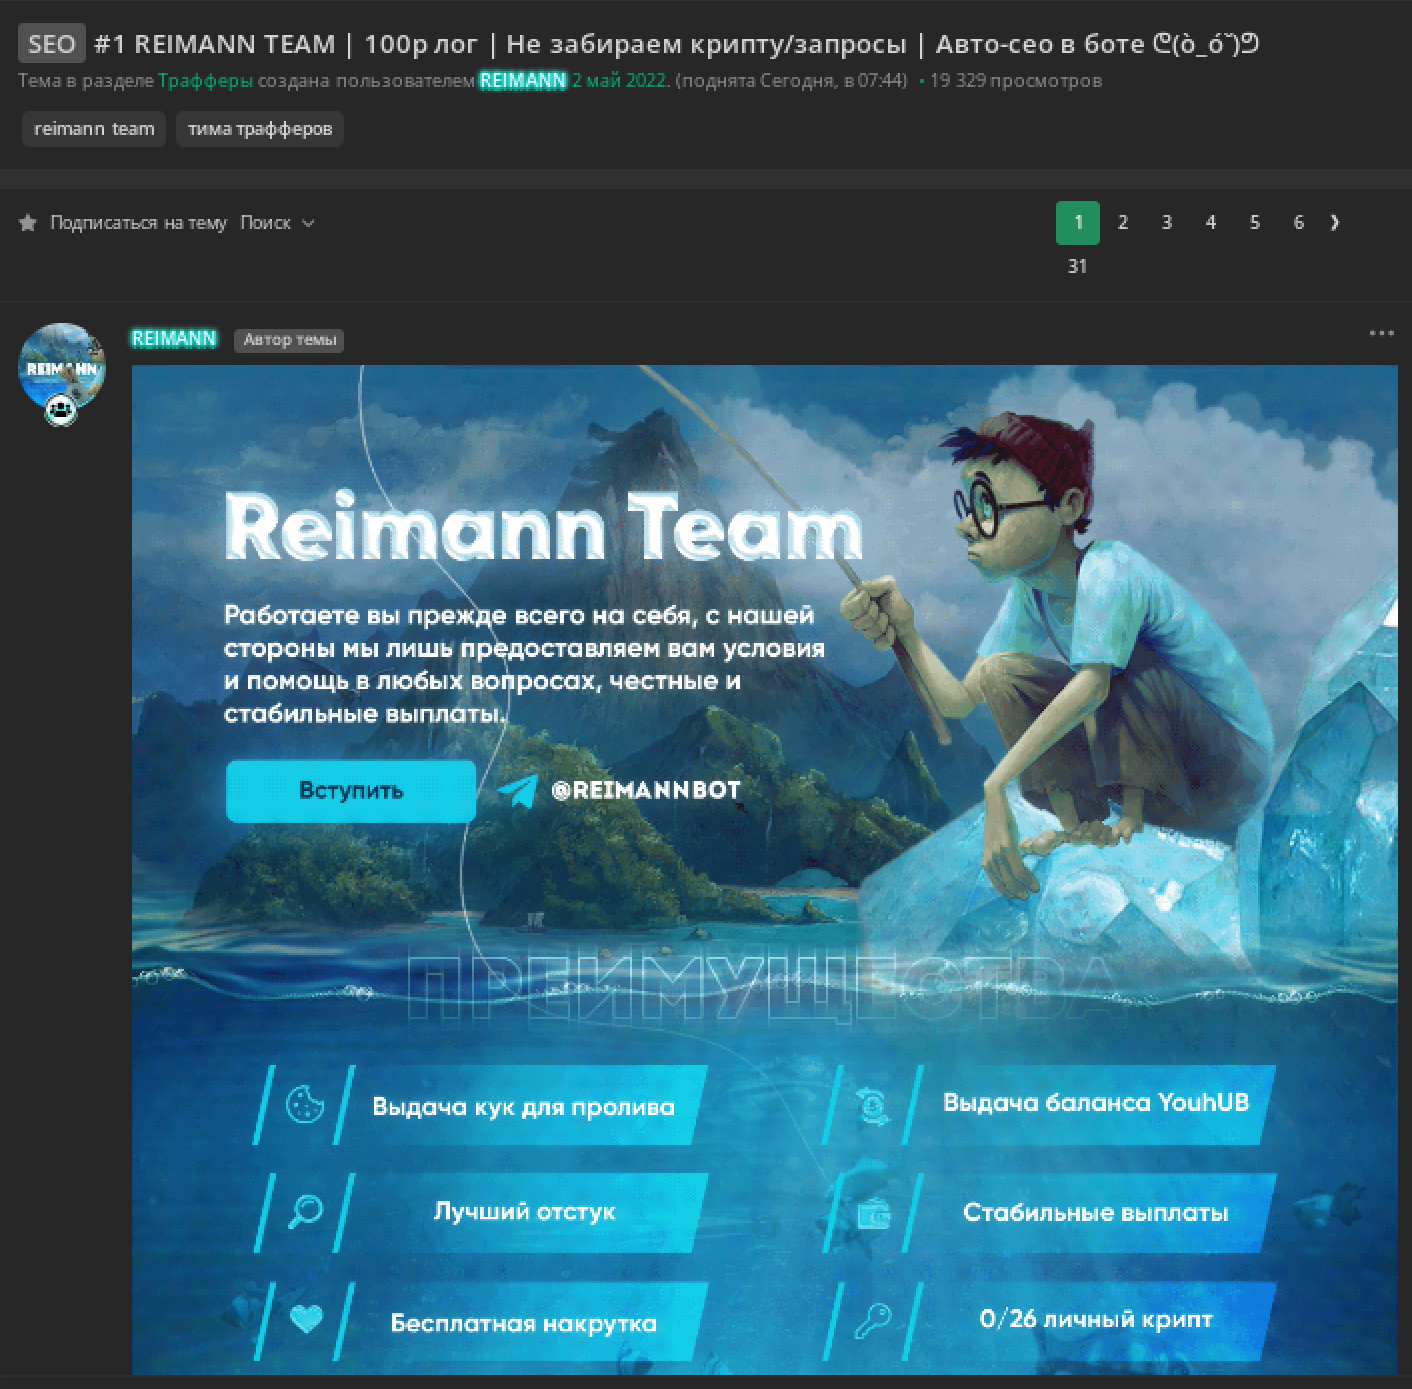Go to page 6 of thread
This screenshot has height=1389, width=1412.
(x=1299, y=223)
